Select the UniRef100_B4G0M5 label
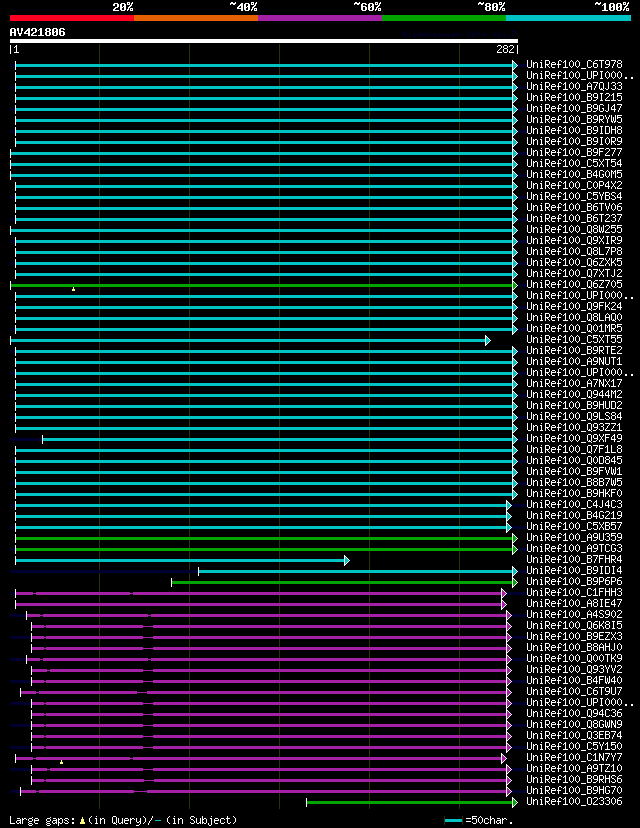Screen dimensions: 640x828 [x=574, y=174]
